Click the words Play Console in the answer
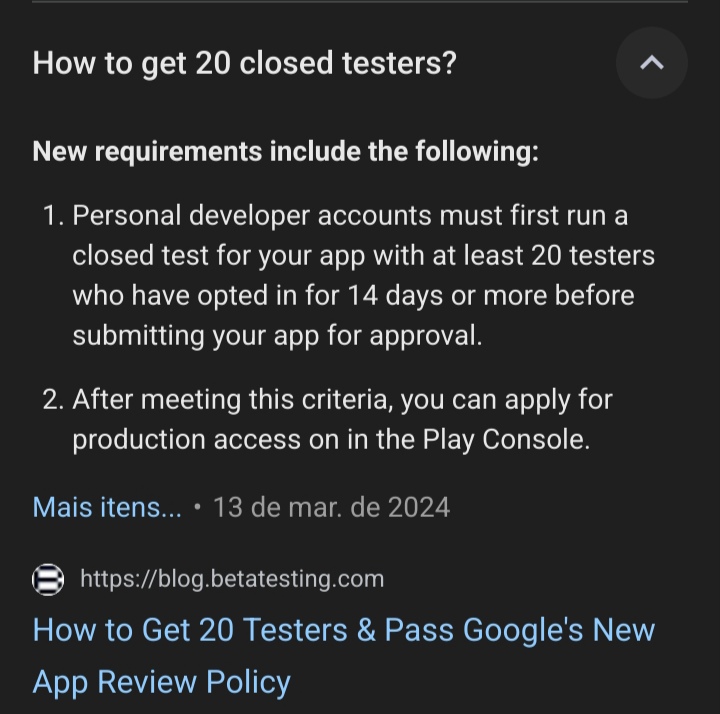This screenshot has height=714, width=720. [x=506, y=440]
